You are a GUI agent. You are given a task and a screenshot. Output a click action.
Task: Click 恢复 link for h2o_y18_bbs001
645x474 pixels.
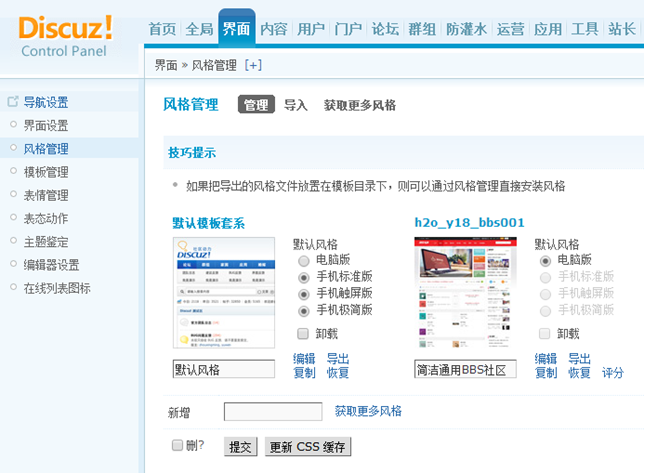579,373
